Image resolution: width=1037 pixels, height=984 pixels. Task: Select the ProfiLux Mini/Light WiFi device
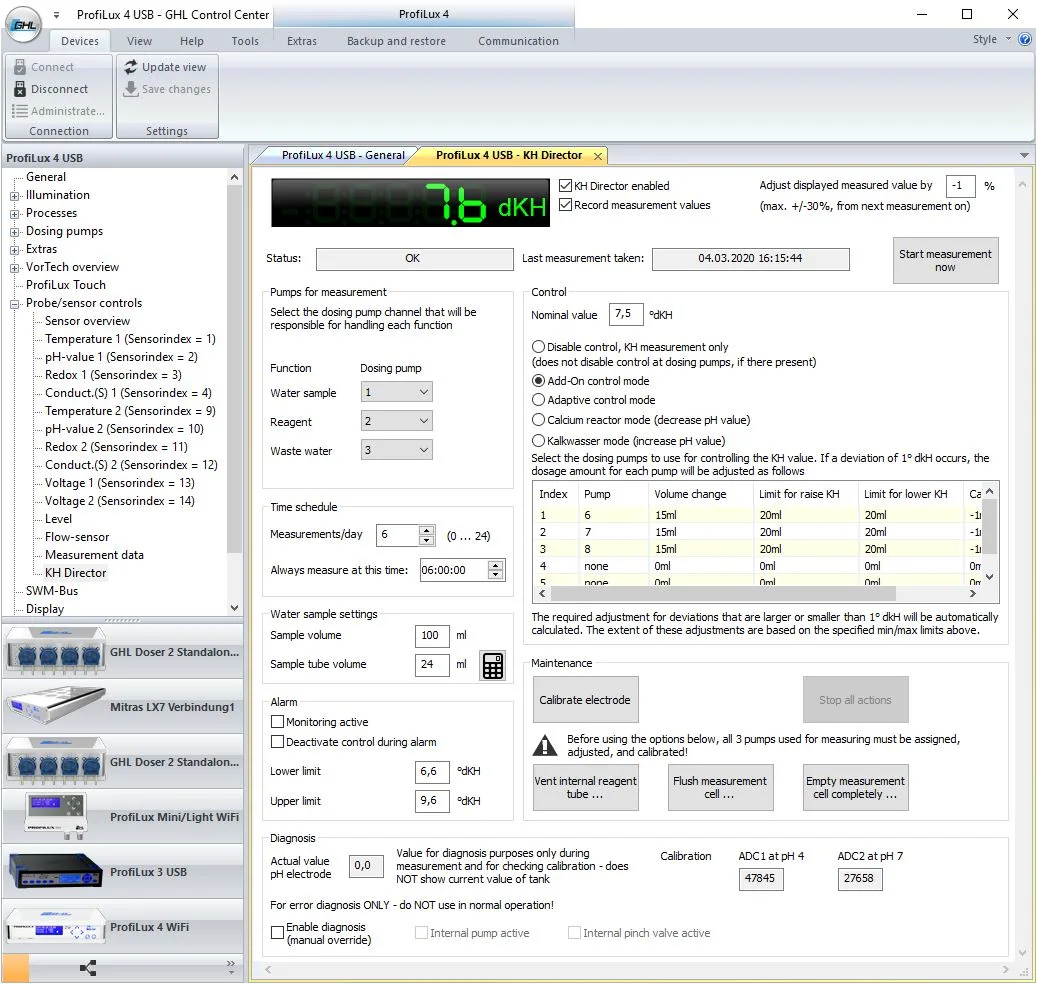[x=122, y=817]
